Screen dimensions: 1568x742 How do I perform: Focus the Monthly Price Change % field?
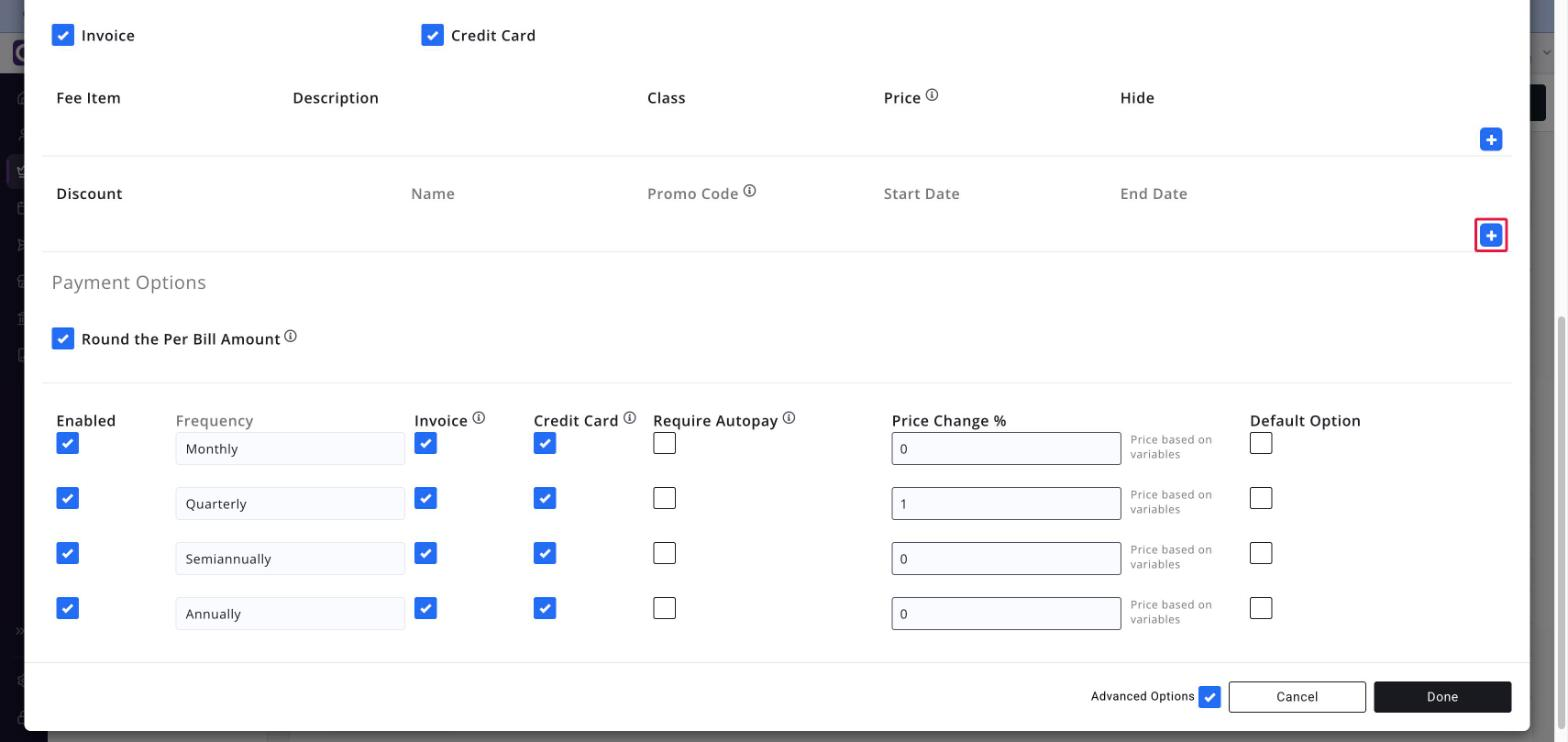point(1006,449)
